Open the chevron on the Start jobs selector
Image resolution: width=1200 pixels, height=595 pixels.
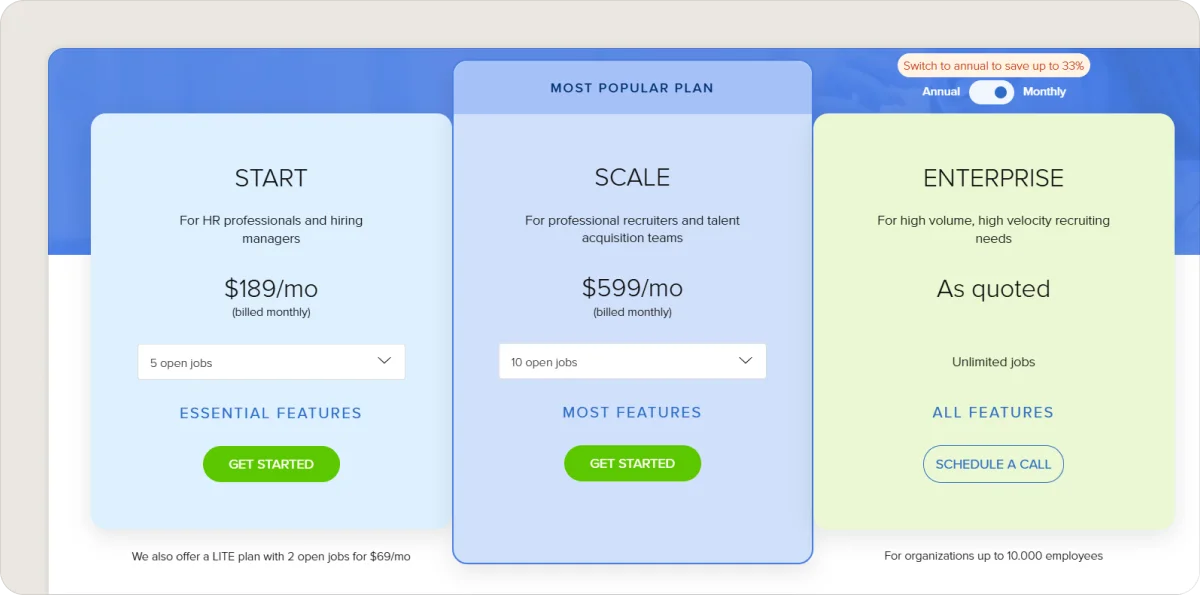pos(384,361)
